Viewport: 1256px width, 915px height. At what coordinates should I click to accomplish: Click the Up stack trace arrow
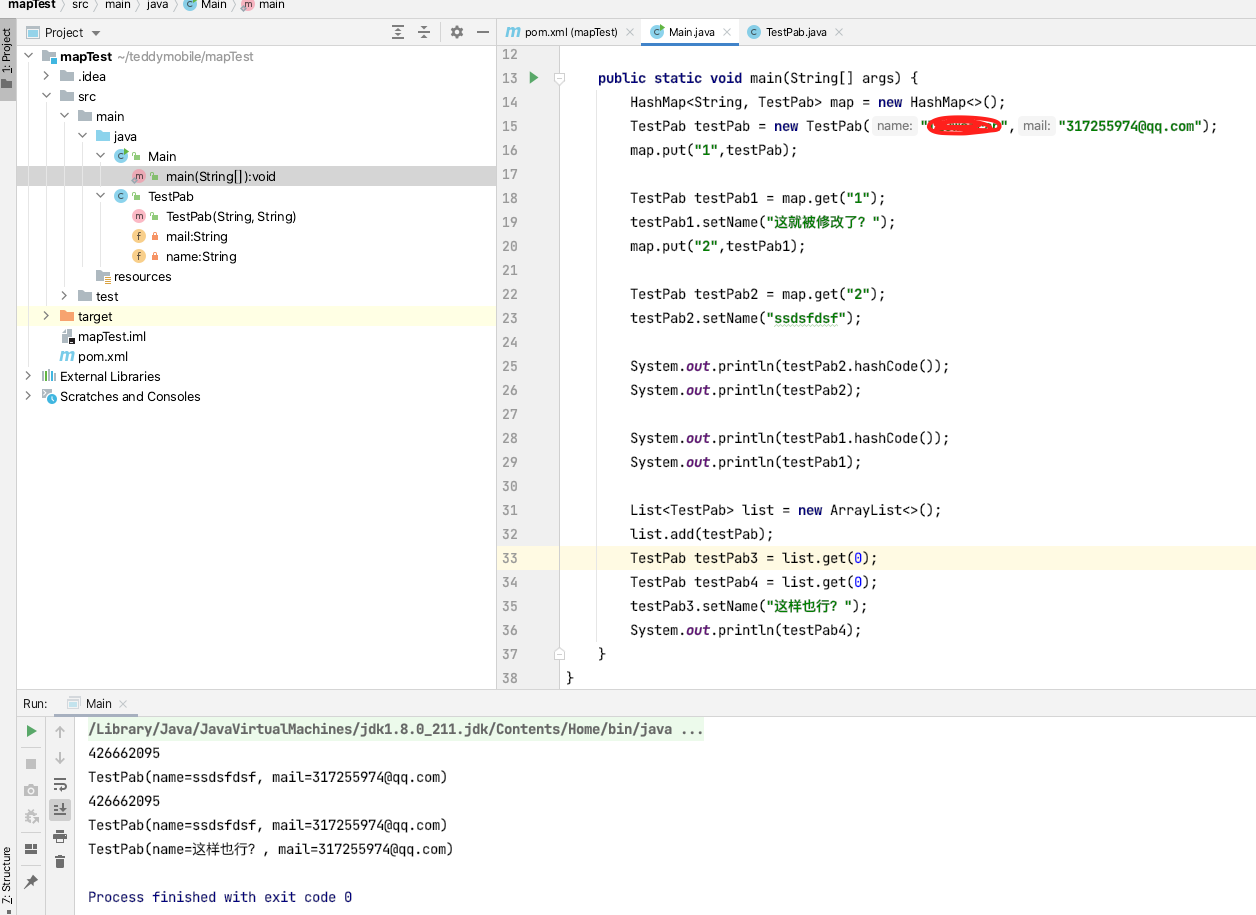point(60,732)
